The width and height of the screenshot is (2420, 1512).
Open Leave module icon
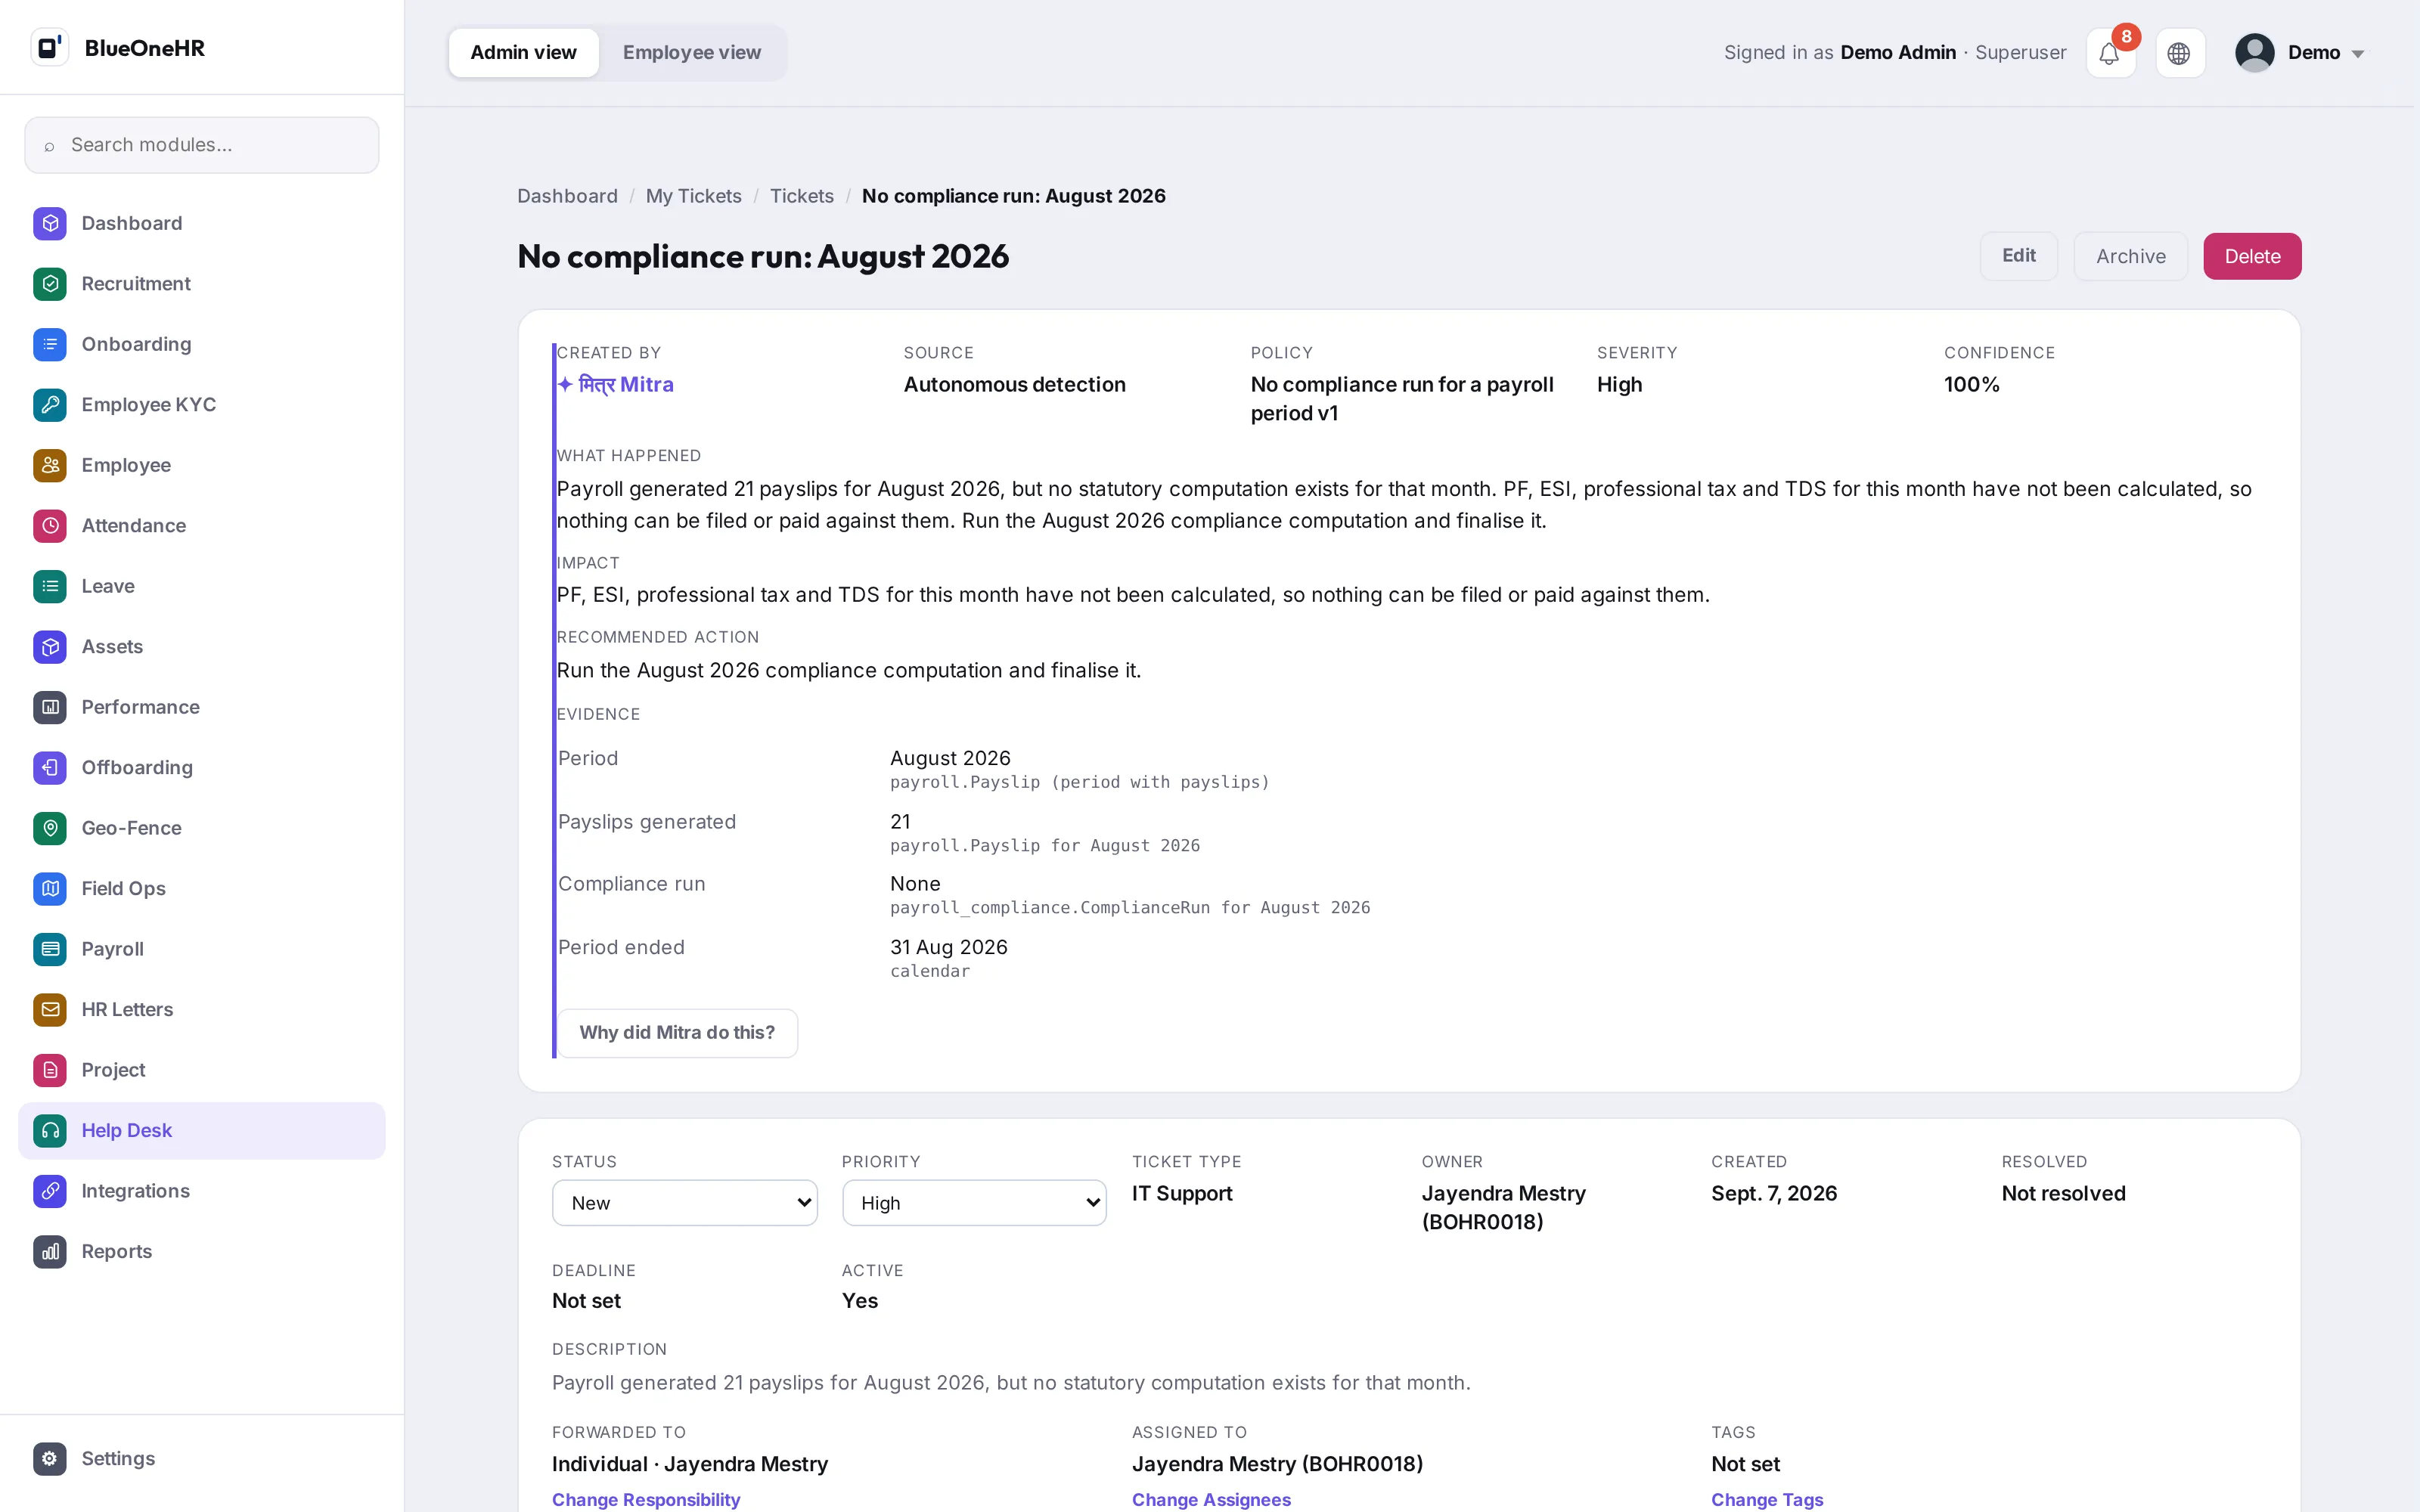[x=50, y=586]
